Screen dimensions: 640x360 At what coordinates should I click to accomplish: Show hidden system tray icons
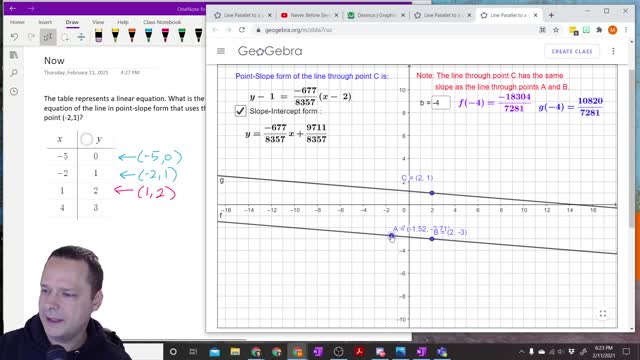[x=521, y=351]
